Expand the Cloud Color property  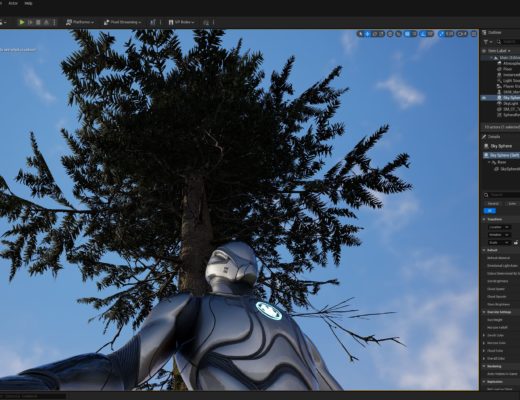click(484, 351)
